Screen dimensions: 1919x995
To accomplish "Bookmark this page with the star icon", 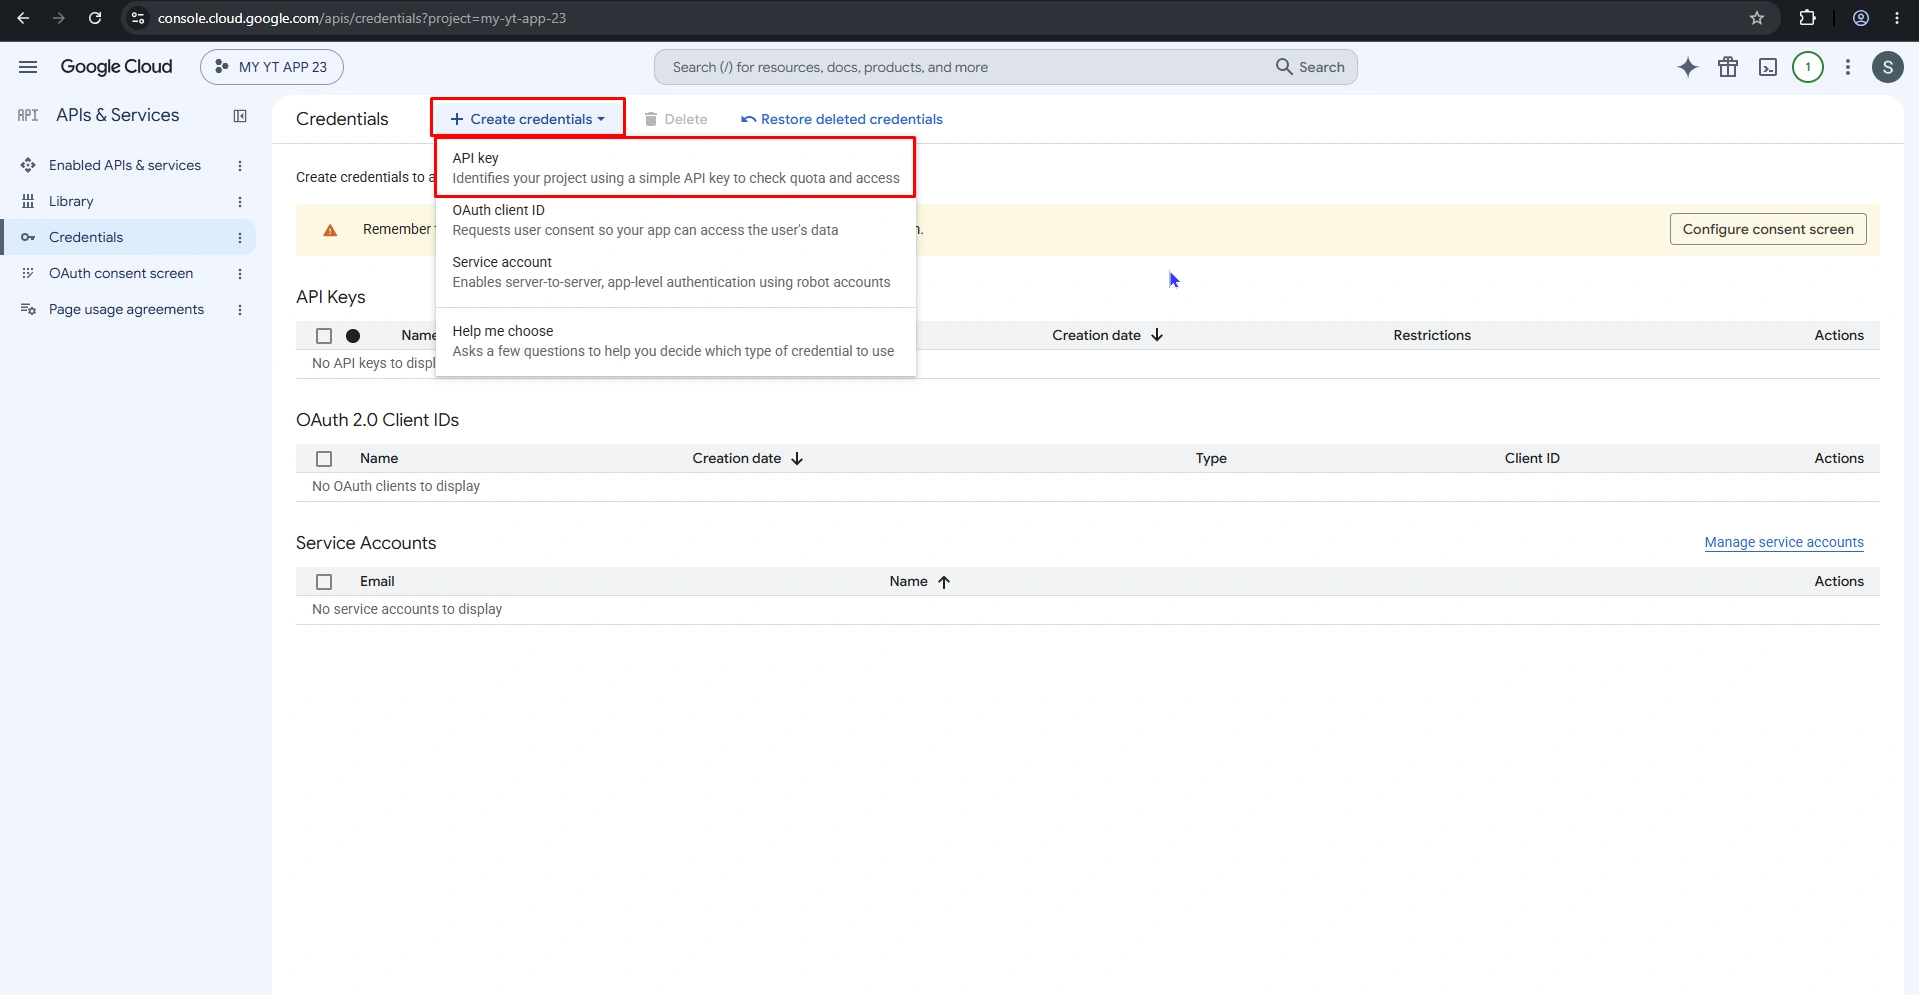I will (x=1757, y=18).
